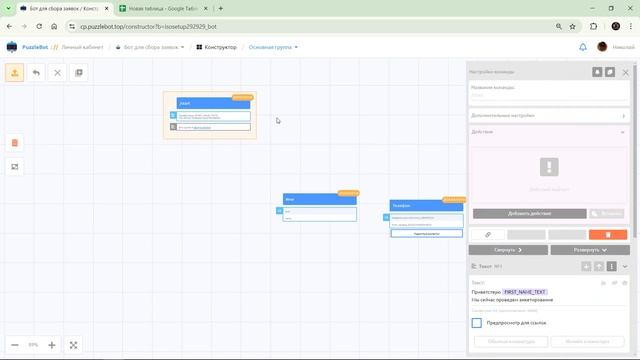Collapse the Текст block with chevron

tap(625, 267)
